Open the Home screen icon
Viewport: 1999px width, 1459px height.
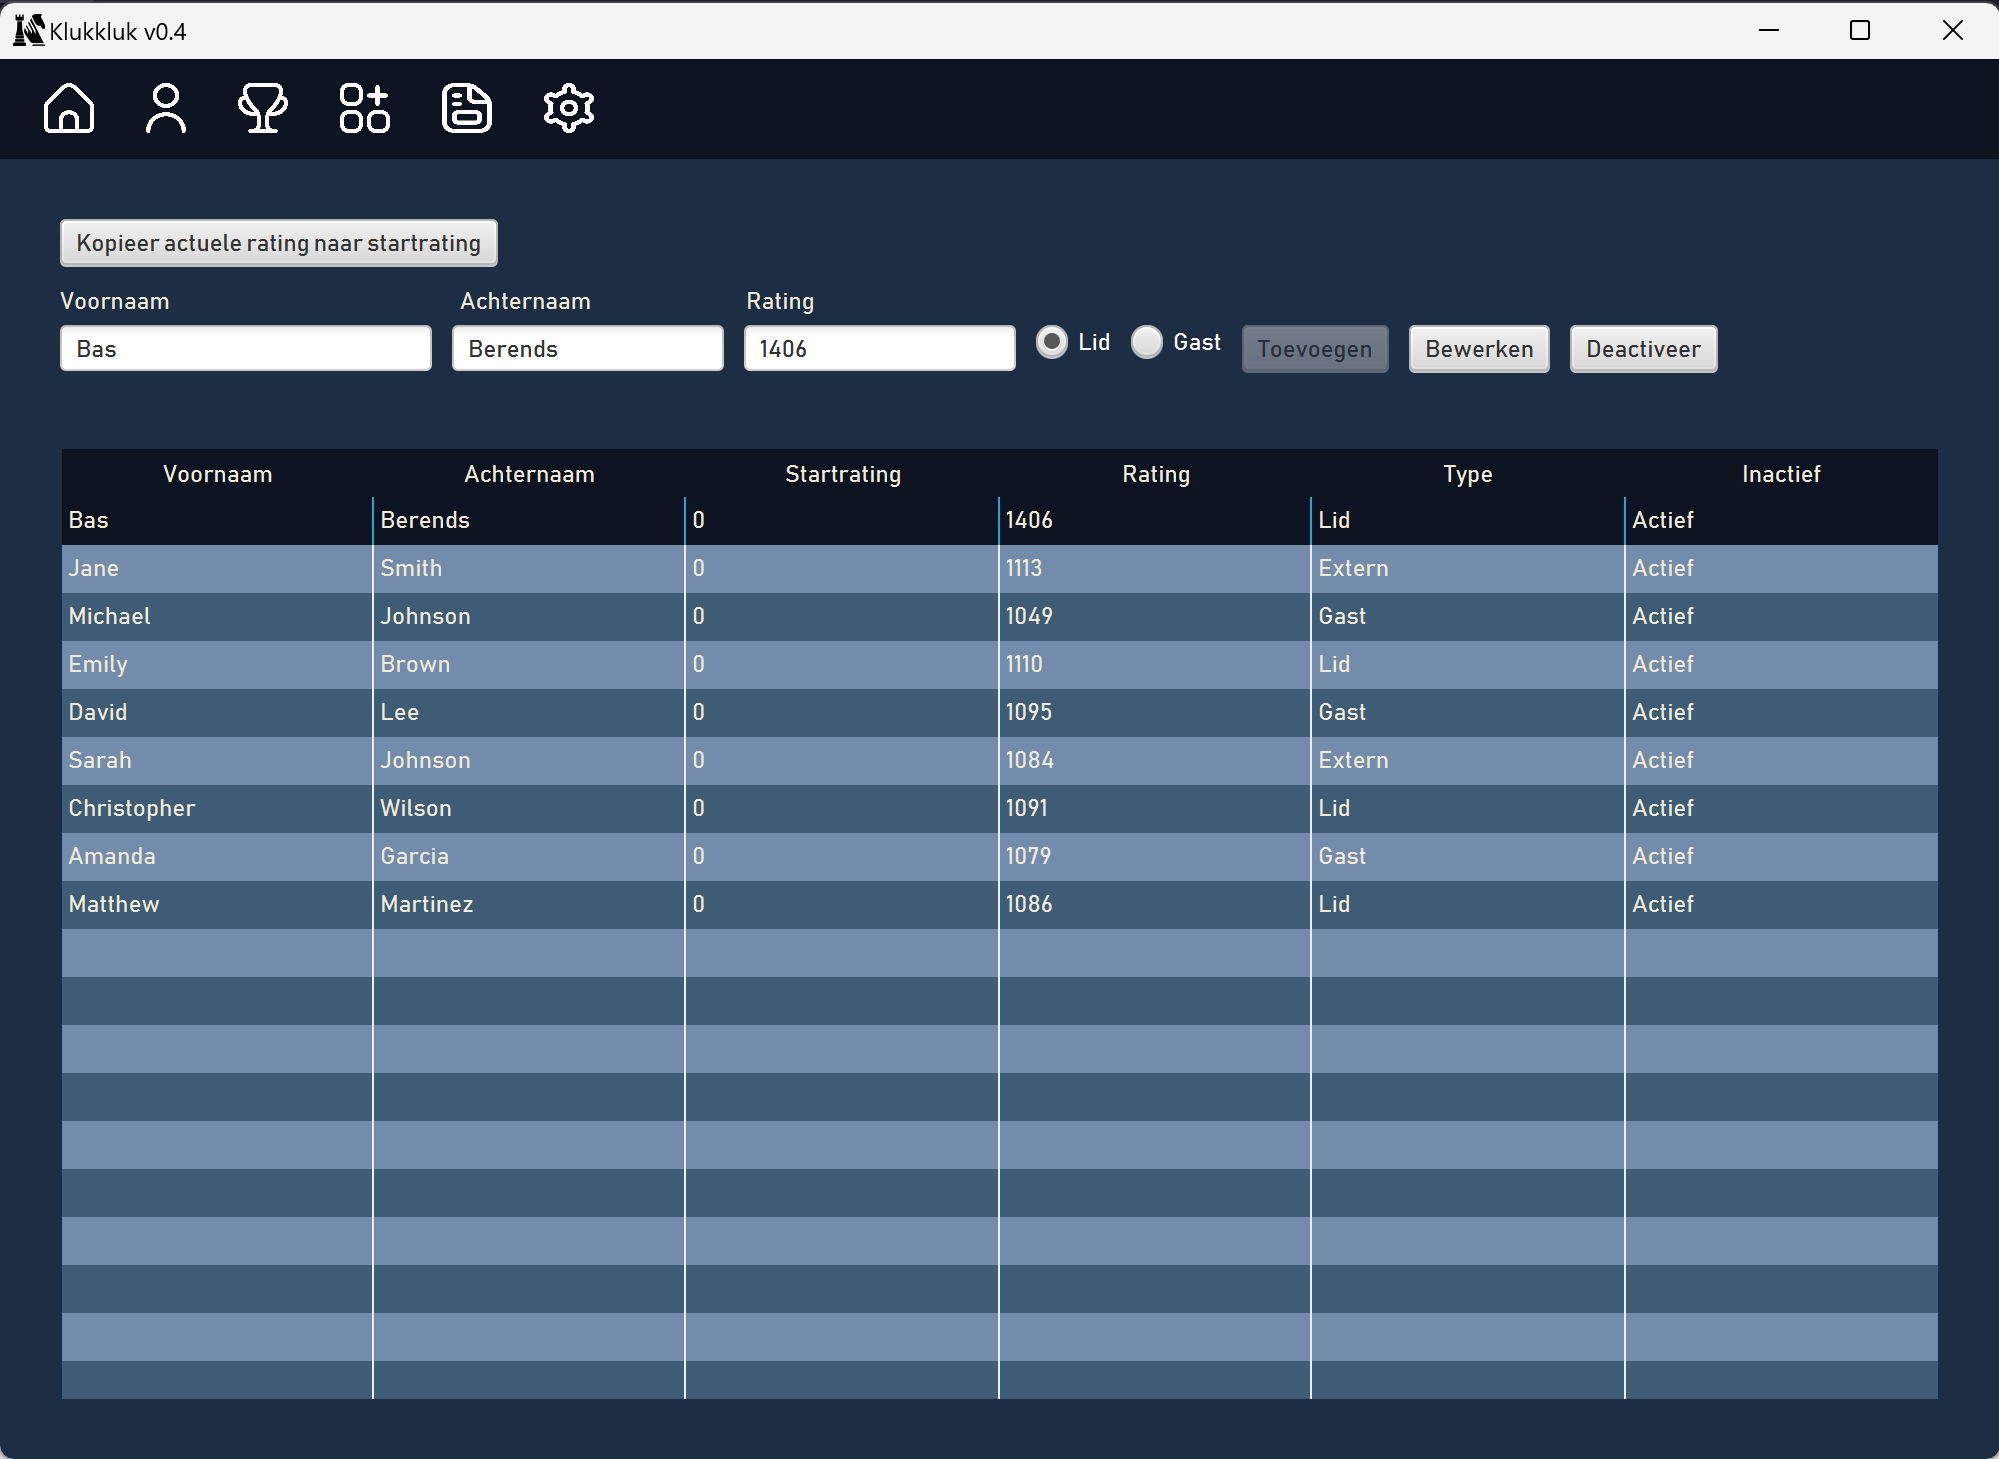coord(69,108)
